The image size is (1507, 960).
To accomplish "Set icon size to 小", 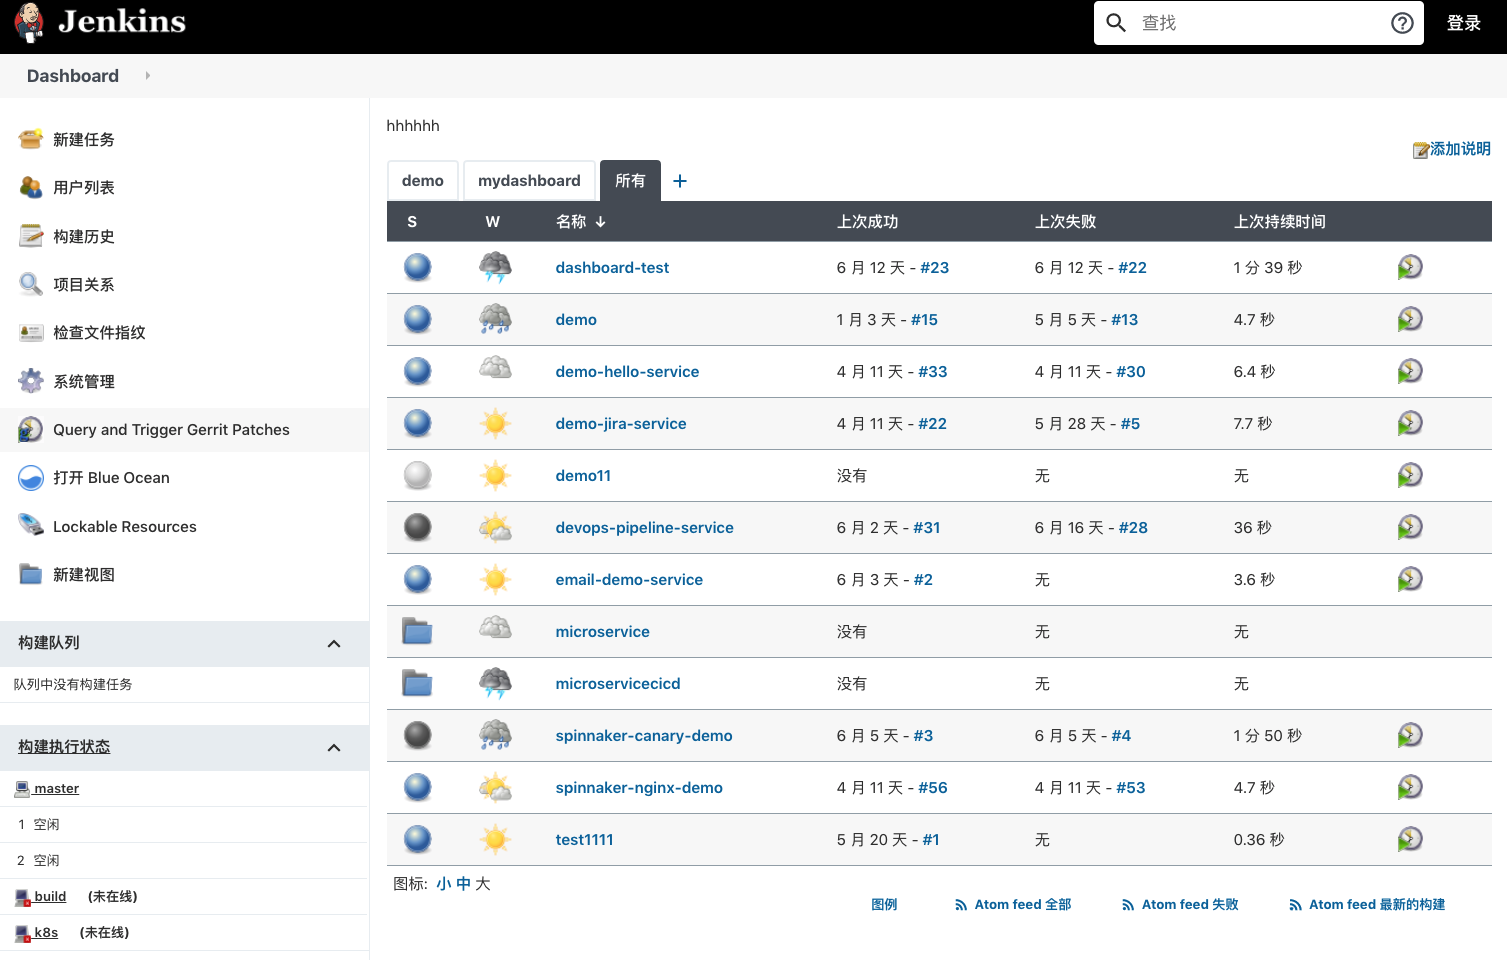I will click(x=444, y=884).
